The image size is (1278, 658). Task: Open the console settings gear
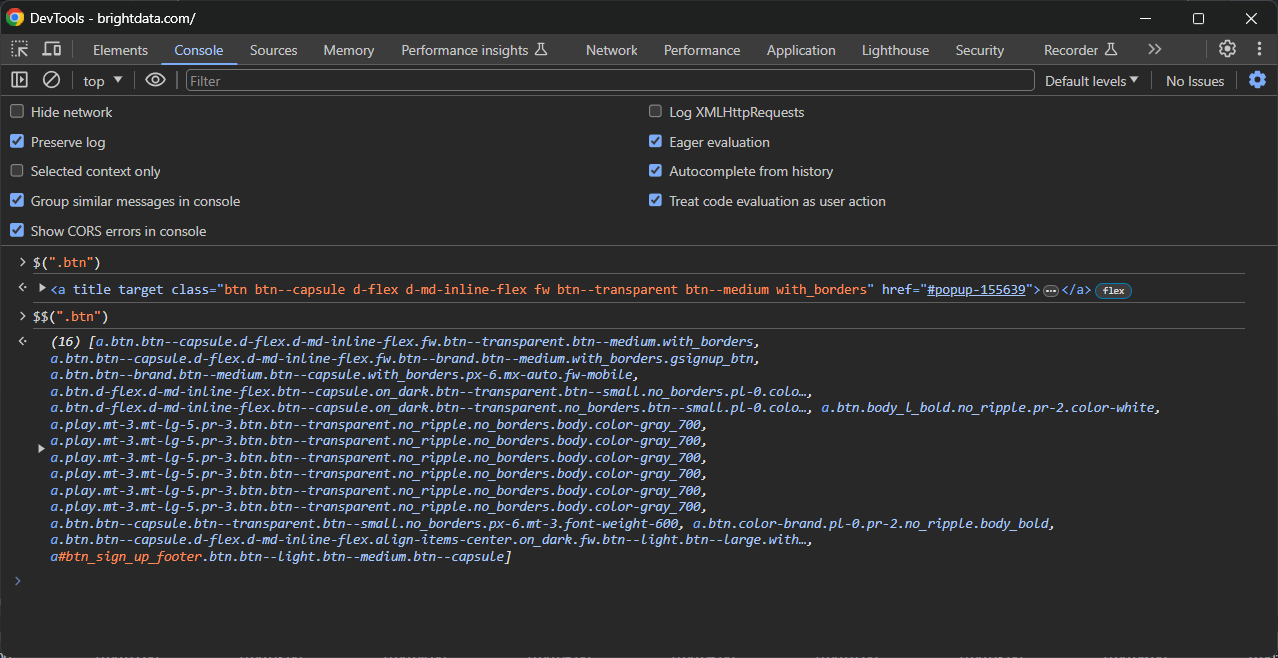(x=1257, y=80)
